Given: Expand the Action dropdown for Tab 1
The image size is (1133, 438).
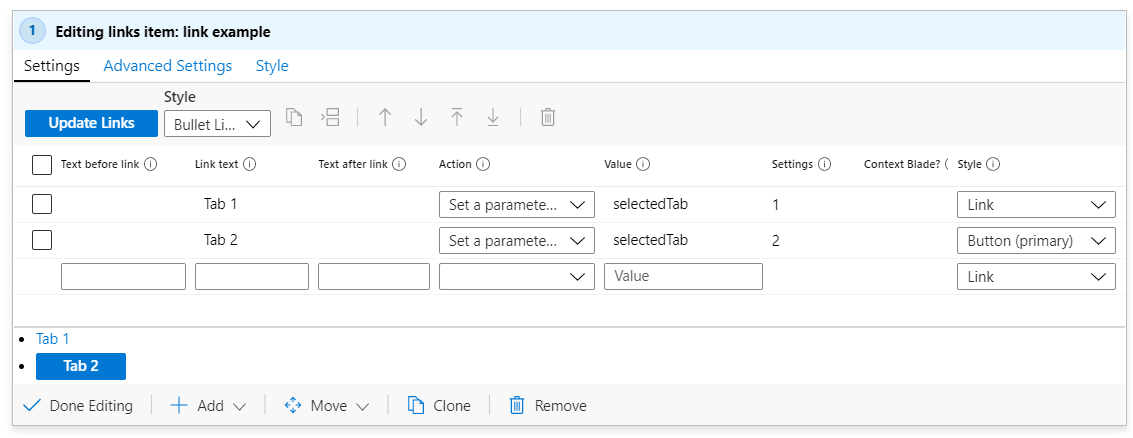Looking at the screenshot, I should pos(516,205).
